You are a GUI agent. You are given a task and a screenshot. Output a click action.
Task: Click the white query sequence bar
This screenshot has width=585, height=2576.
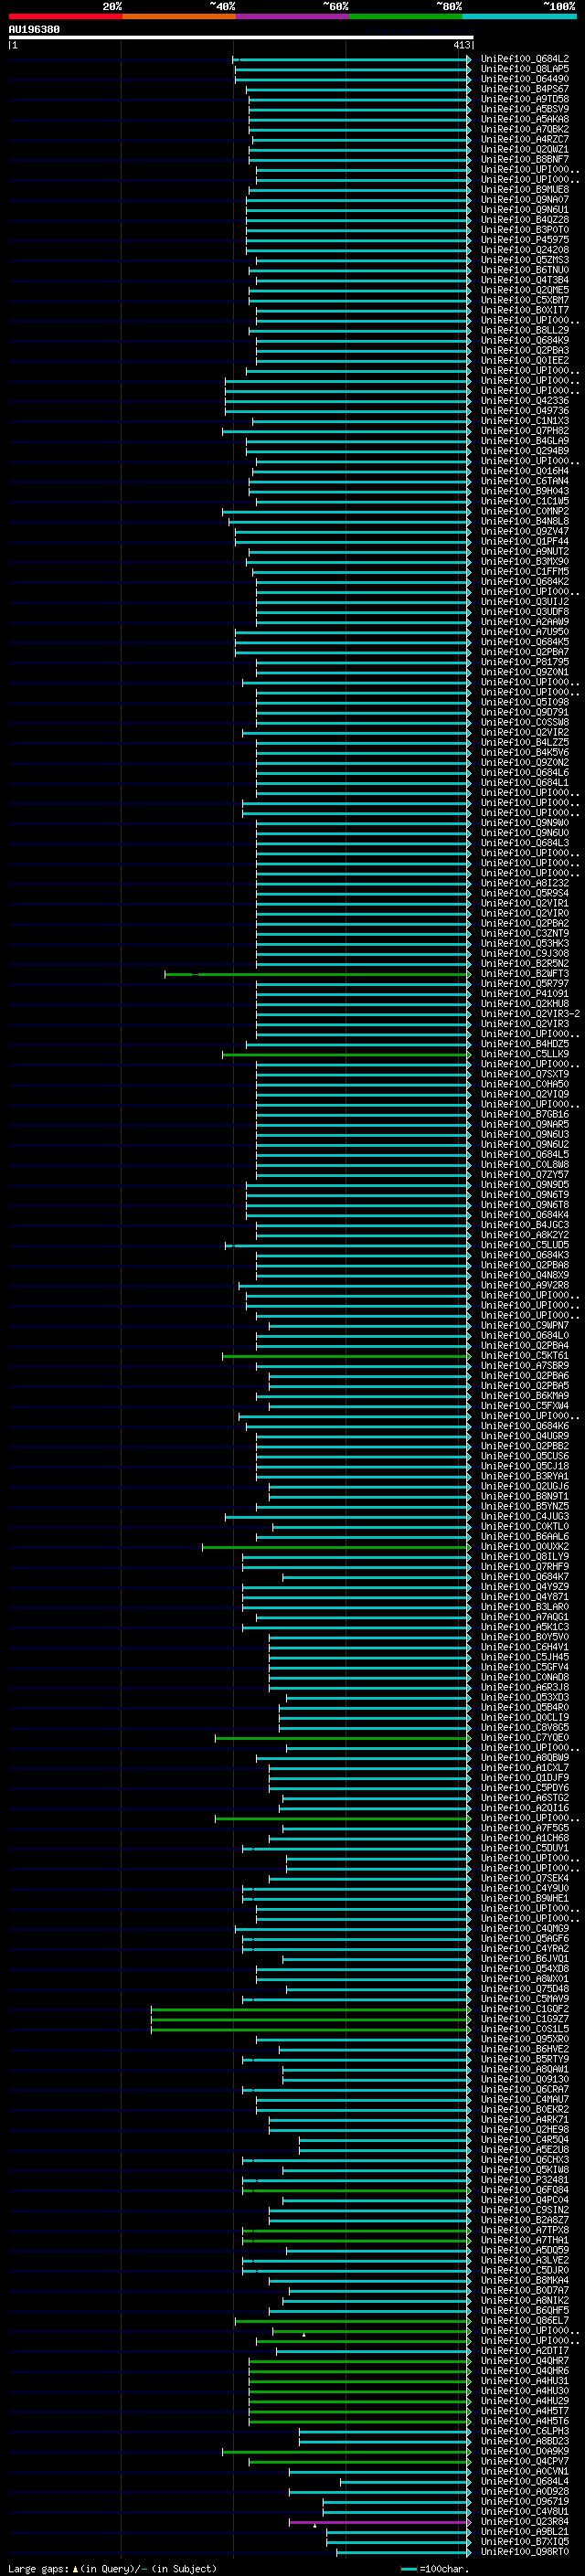[x=241, y=37]
